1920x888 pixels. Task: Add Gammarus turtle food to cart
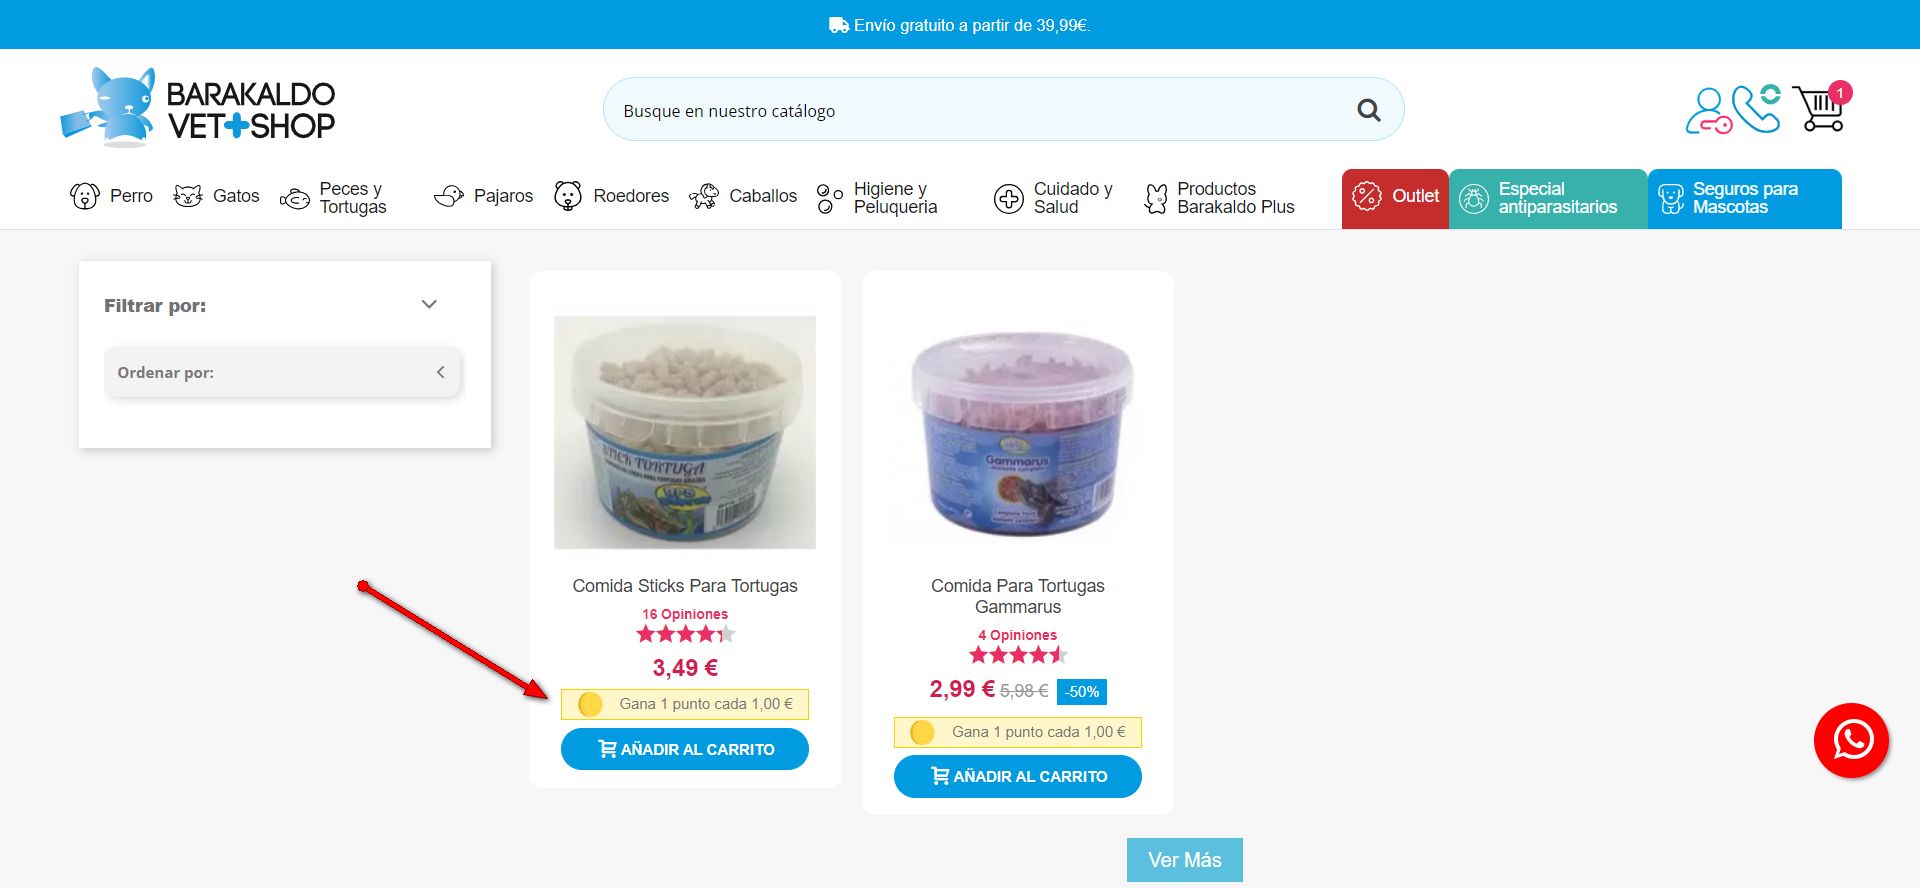click(x=1018, y=776)
